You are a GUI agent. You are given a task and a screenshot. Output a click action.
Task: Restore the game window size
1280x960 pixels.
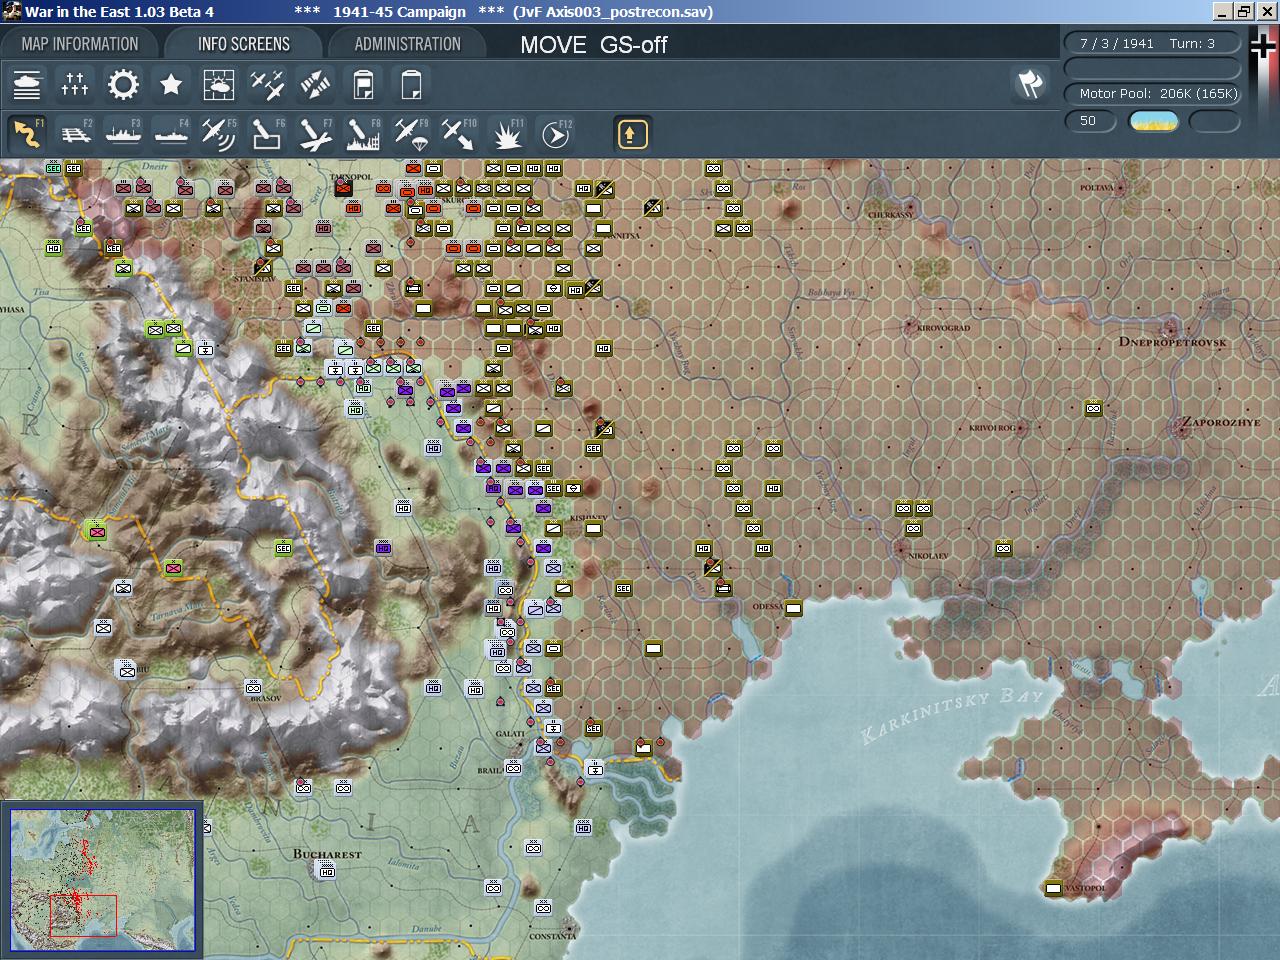click(1243, 11)
